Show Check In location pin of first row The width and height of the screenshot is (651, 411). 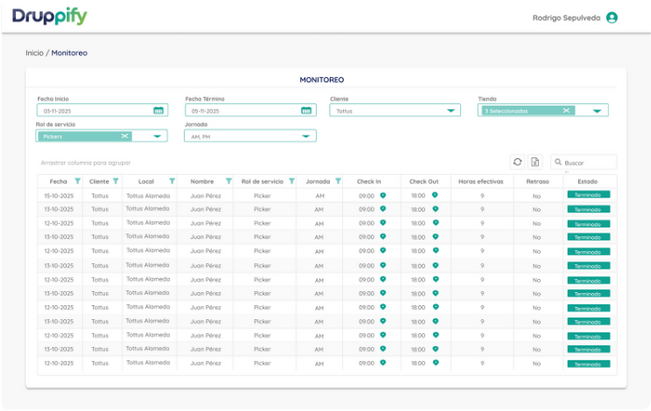pos(383,195)
